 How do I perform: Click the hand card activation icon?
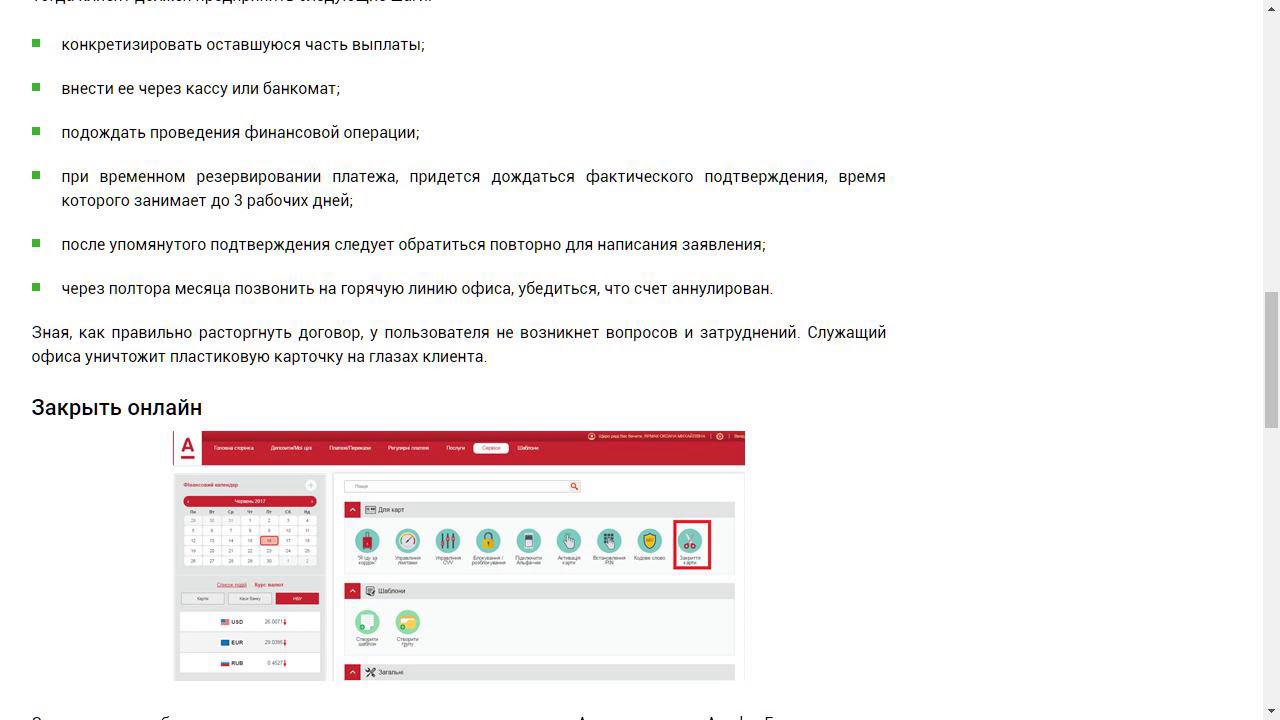click(569, 541)
